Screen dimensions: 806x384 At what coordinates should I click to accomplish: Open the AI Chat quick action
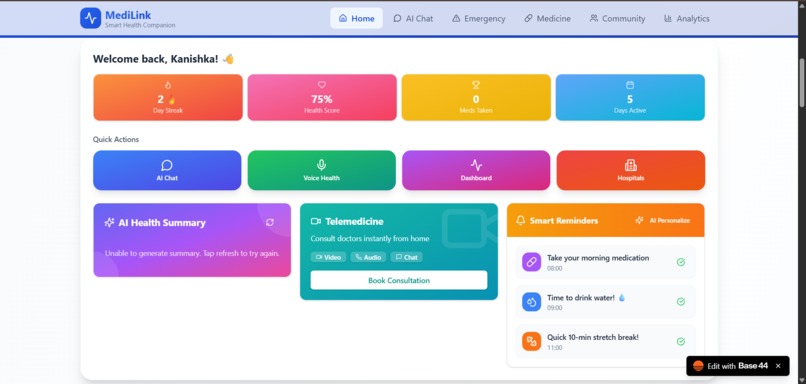pyautogui.click(x=167, y=170)
